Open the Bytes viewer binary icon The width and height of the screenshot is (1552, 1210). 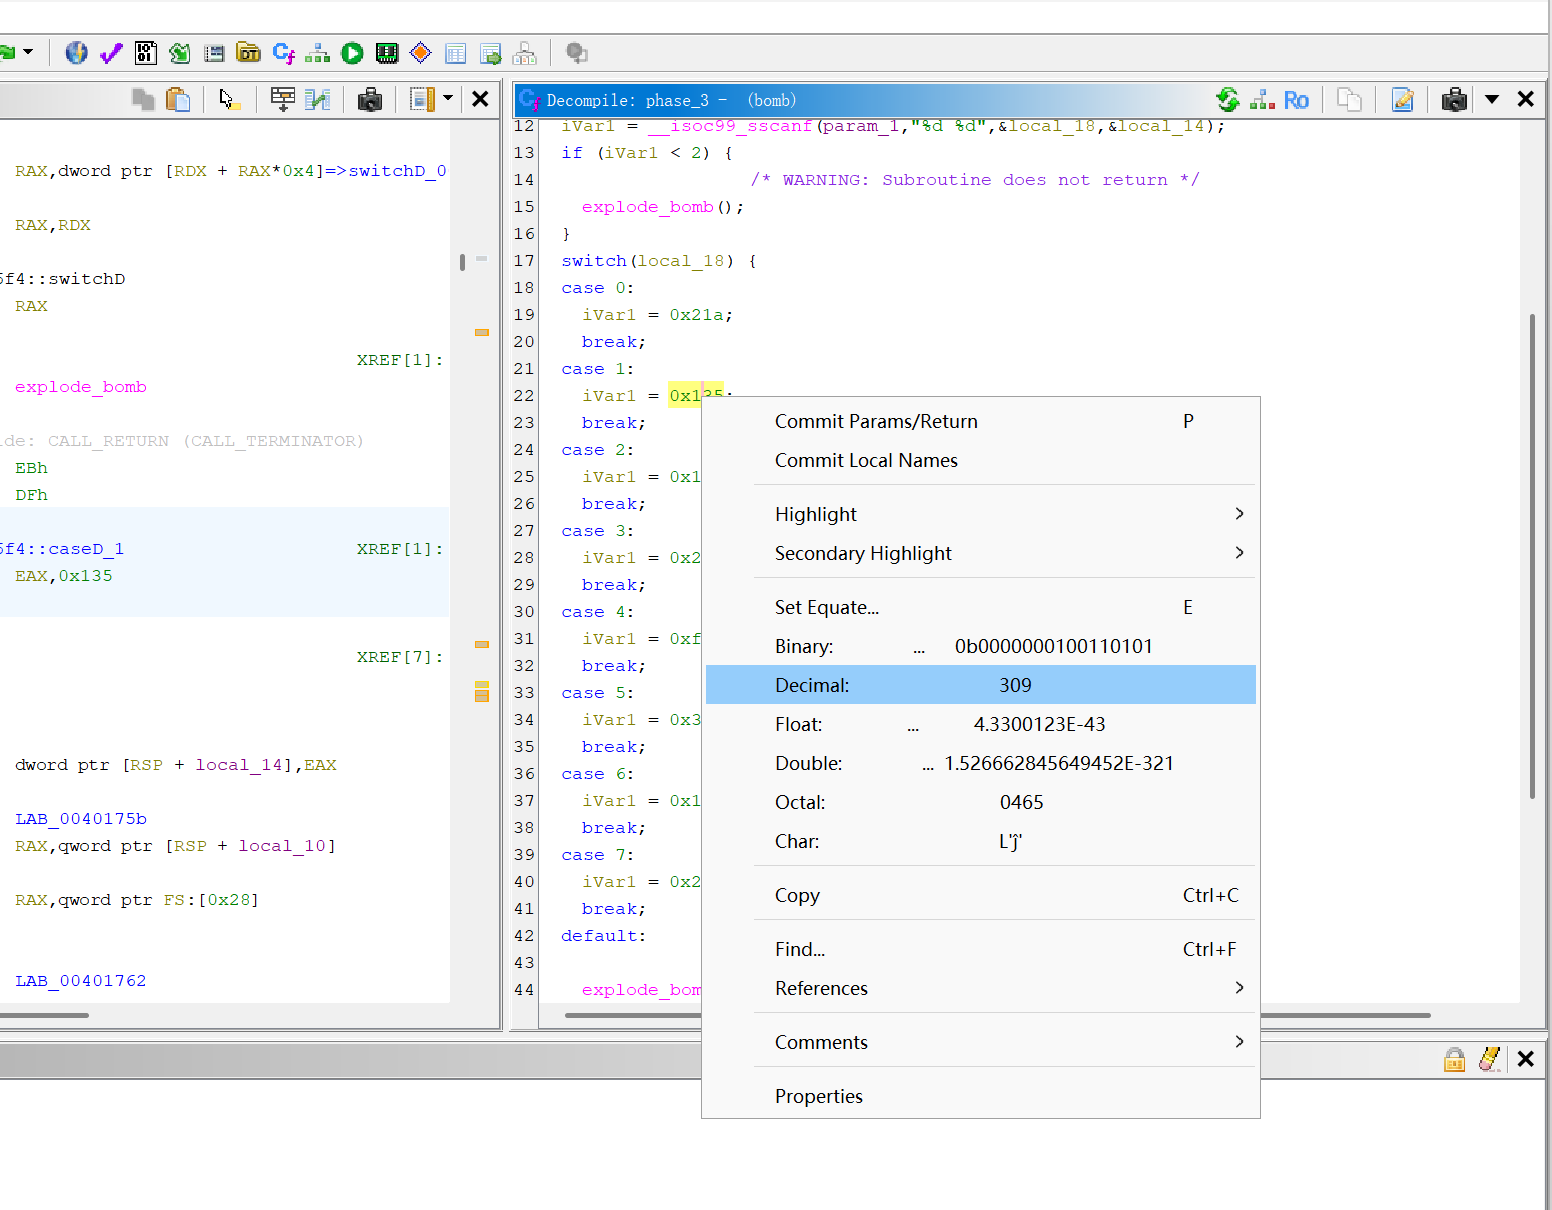point(146,53)
